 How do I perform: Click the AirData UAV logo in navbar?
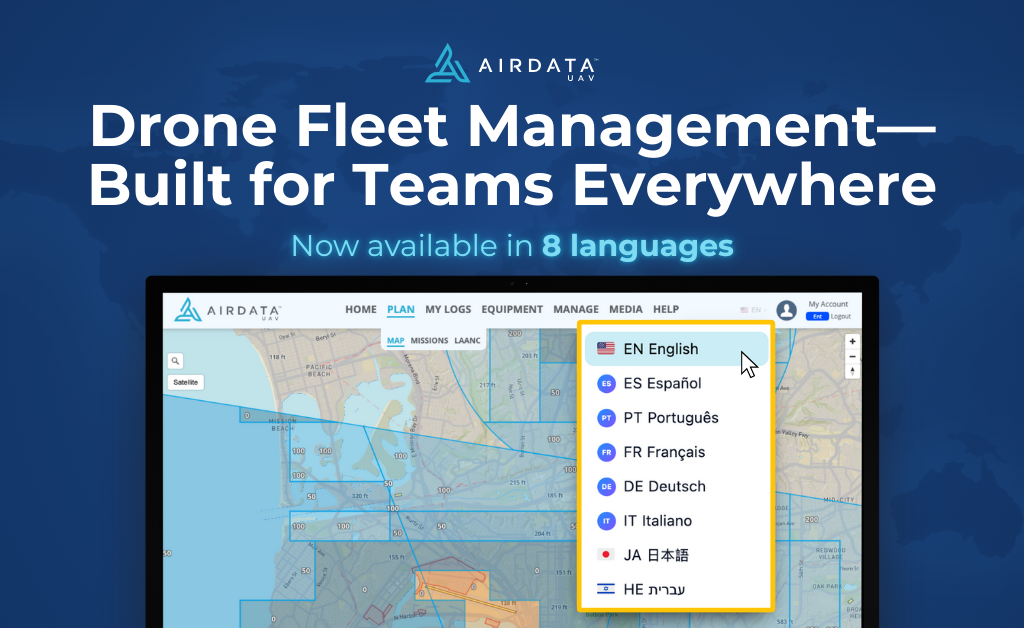click(228, 310)
